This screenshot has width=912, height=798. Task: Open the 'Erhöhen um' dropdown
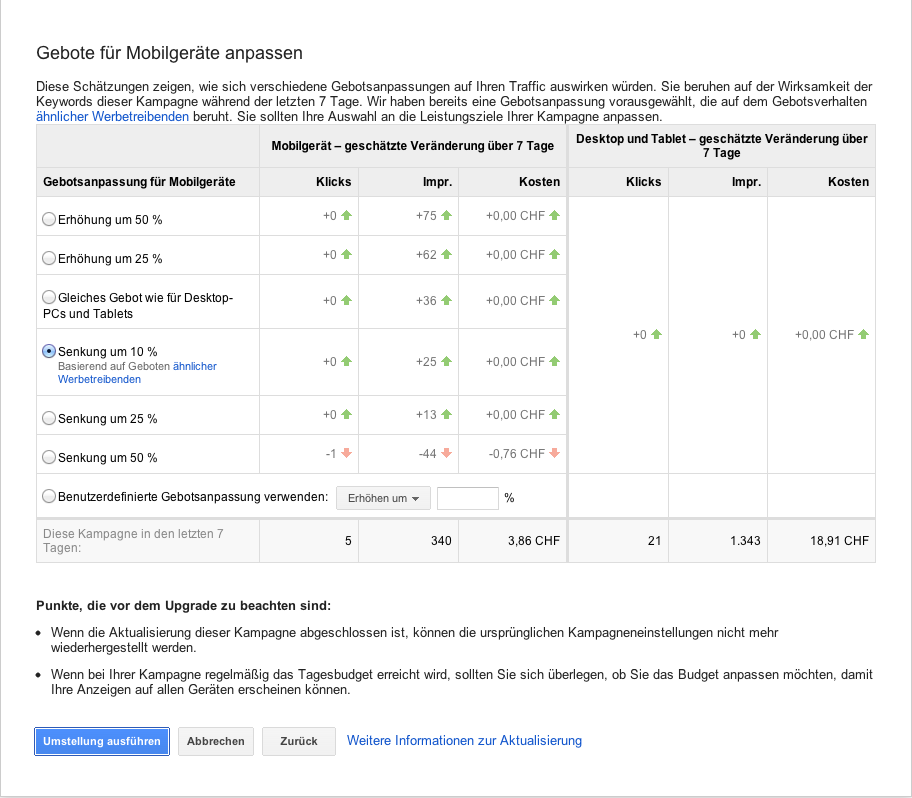coord(383,498)
